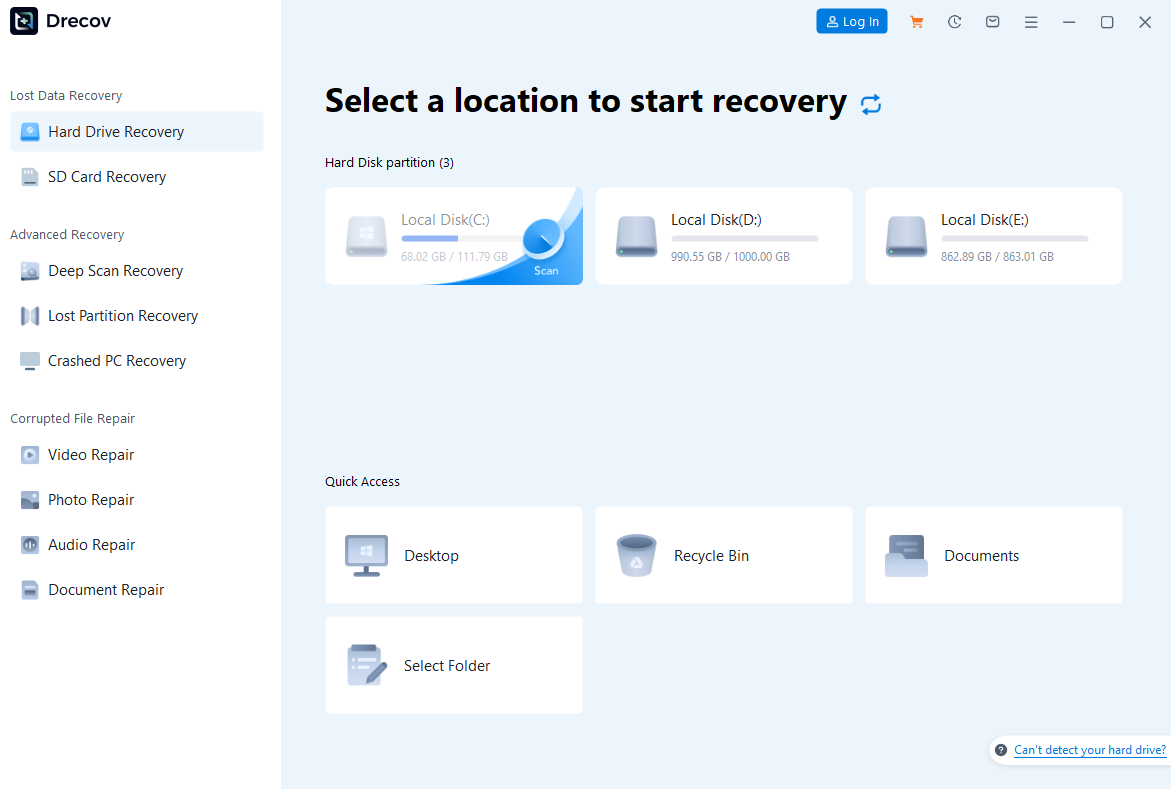Open the feedback message icon
This screenshot has height=789, width=1171.
tap(992, 21)
